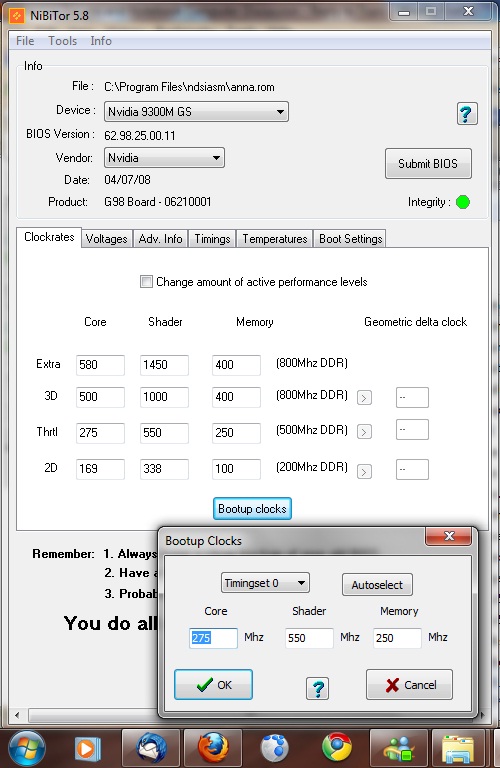Launch media player from taskbar
500x768 pixels.
tap(88, 748)
